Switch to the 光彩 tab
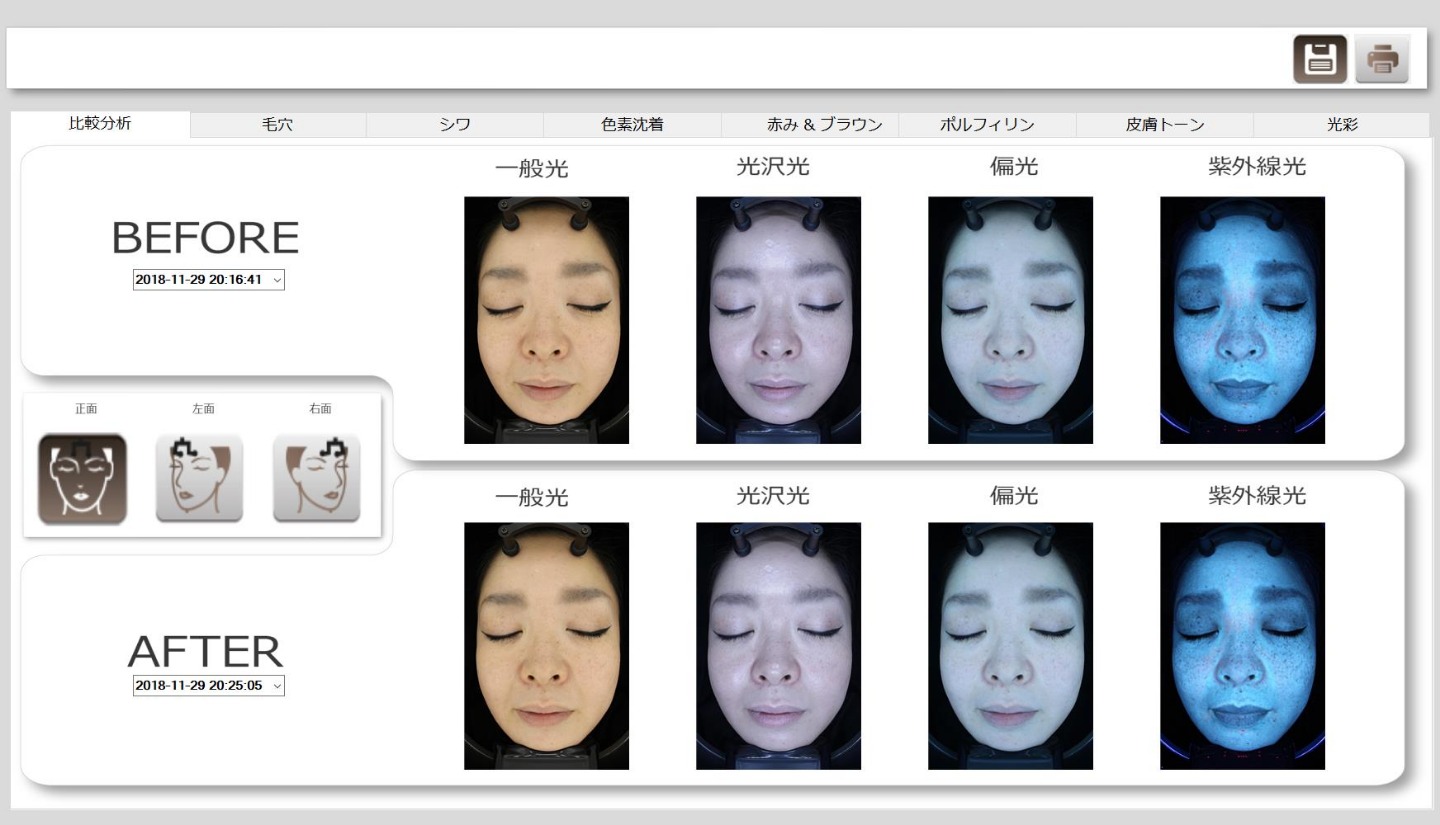The height and width of the screenshot is (825, 1440). tap(1342, 125)
